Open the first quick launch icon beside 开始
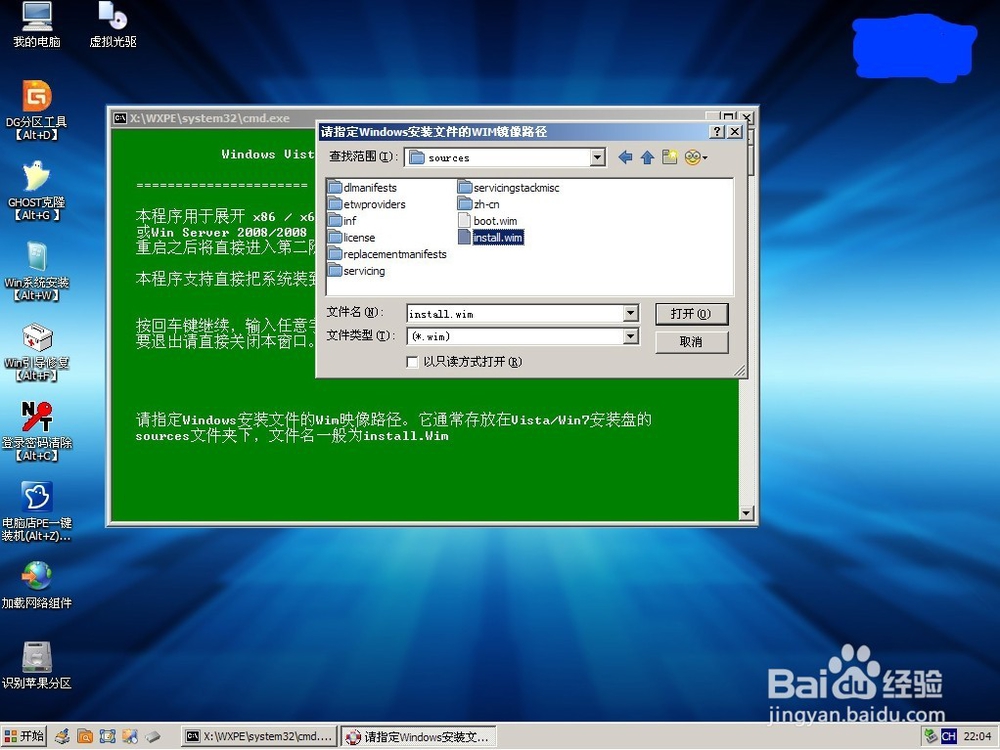This screenshot has width=1000, height=750. pyautogui.click(x=62, y=737)
